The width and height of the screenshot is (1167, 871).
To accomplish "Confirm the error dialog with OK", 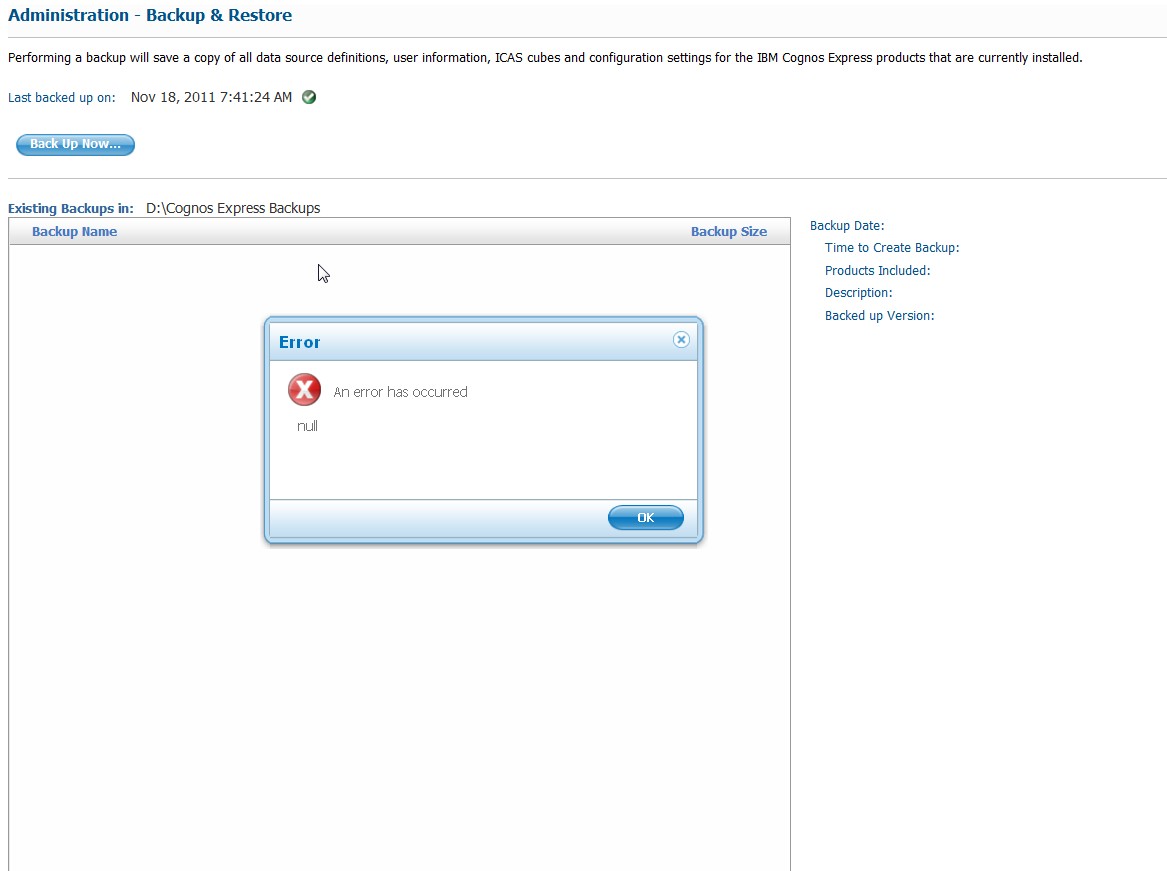I will click(645, 517).
